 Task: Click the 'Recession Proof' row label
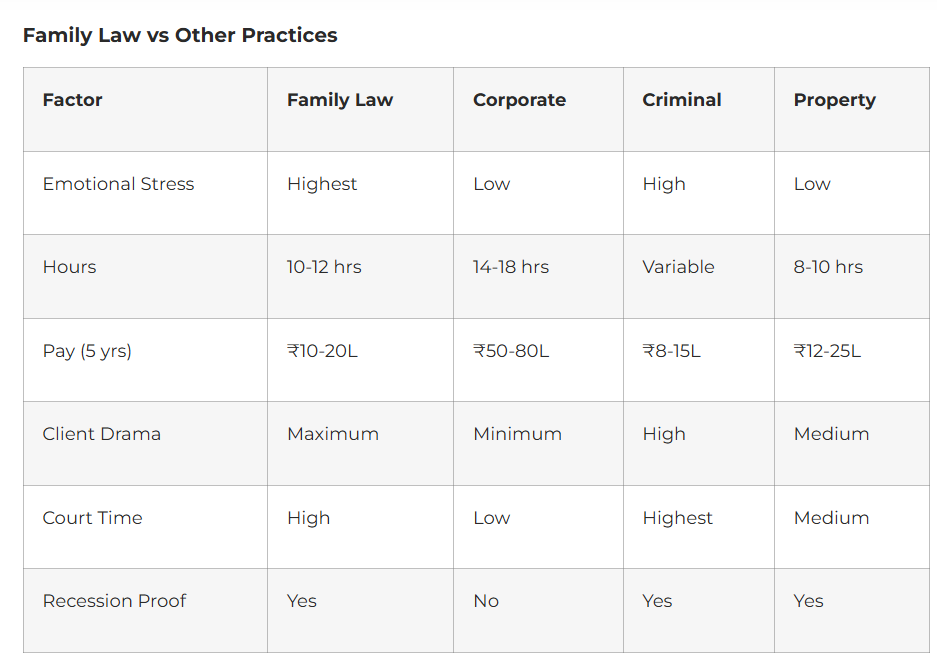114,601
